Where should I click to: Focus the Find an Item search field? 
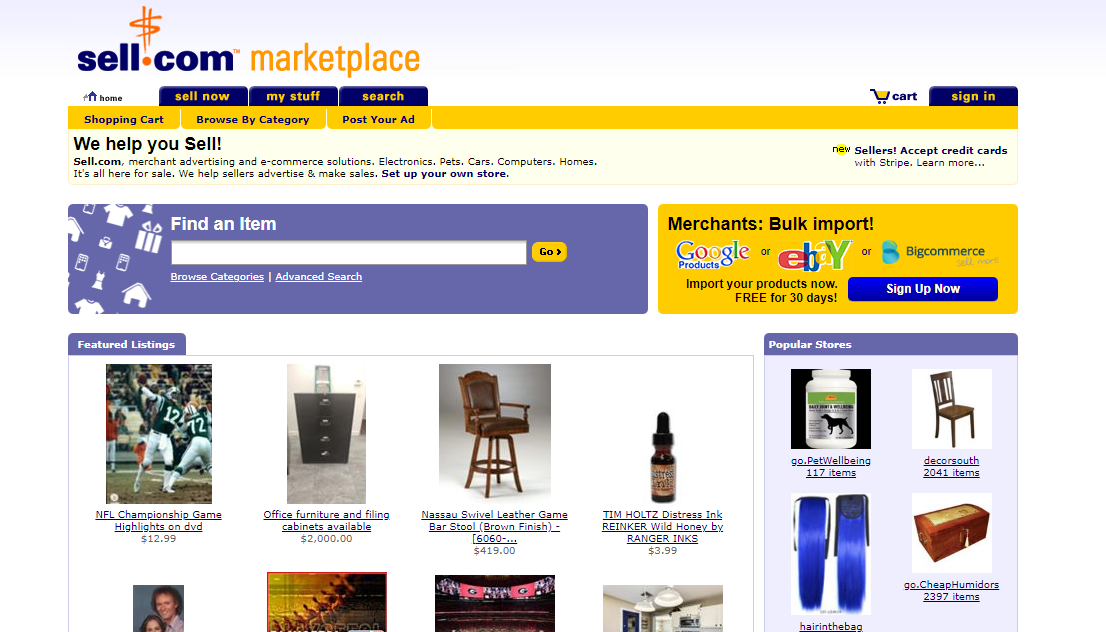pos(348,252)
